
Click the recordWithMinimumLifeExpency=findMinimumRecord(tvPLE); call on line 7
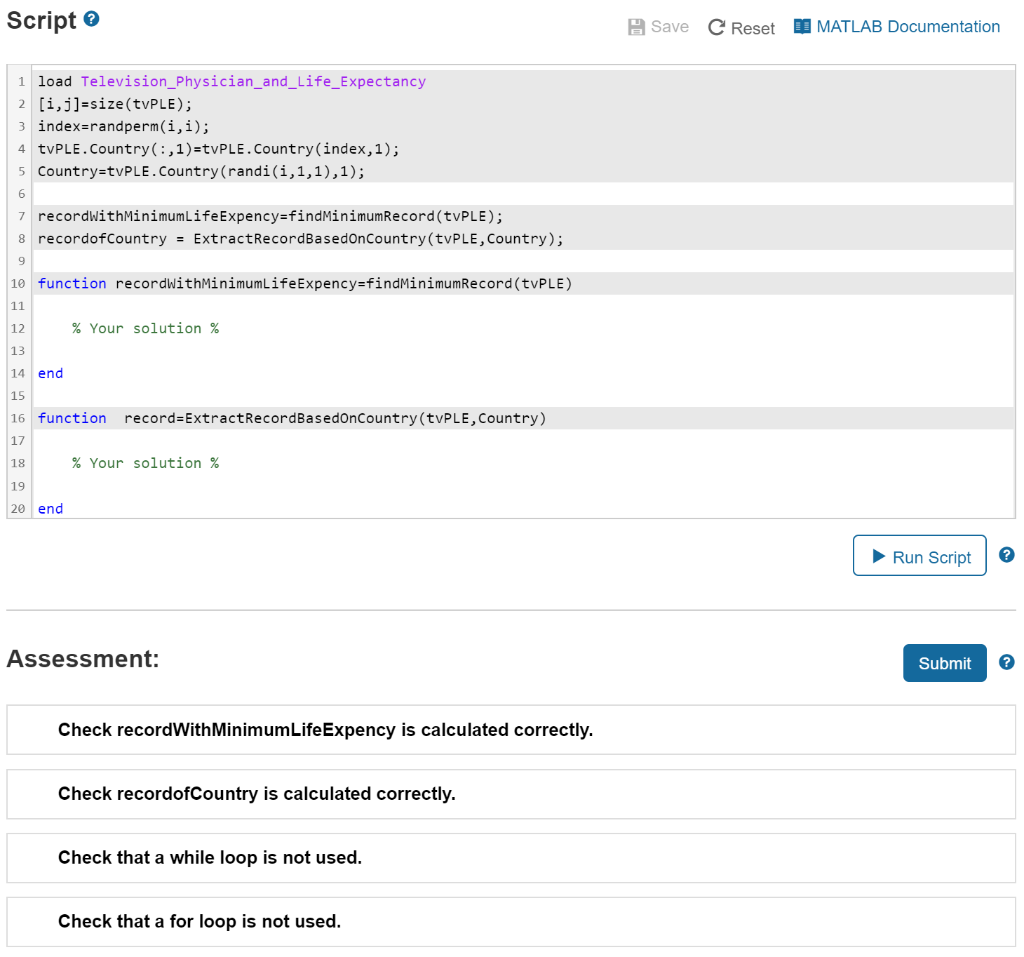coord(270,216)
